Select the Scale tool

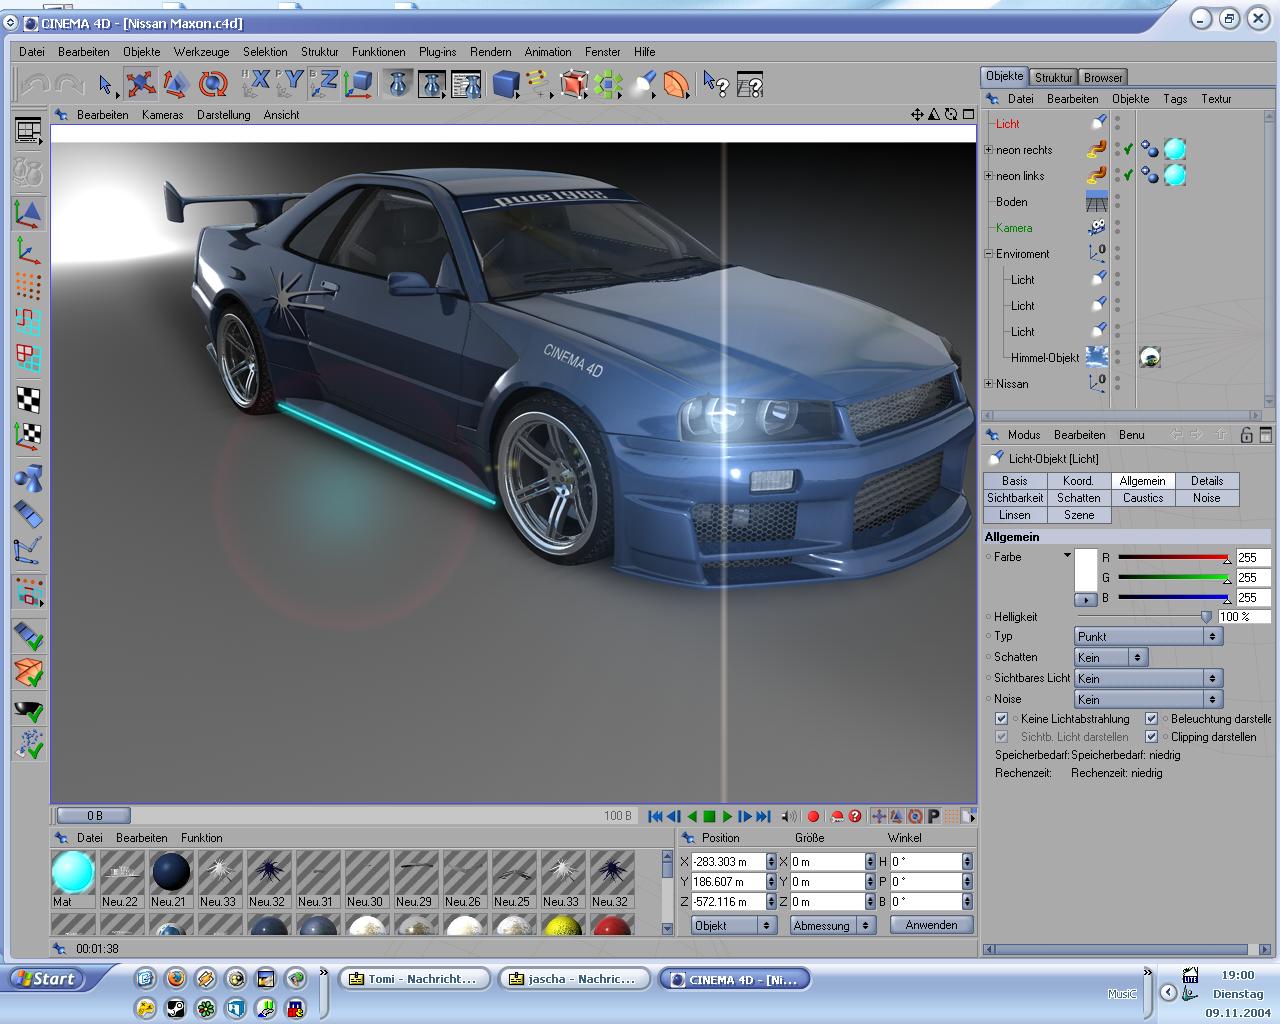pyautogui.click(x=176, y=84)
